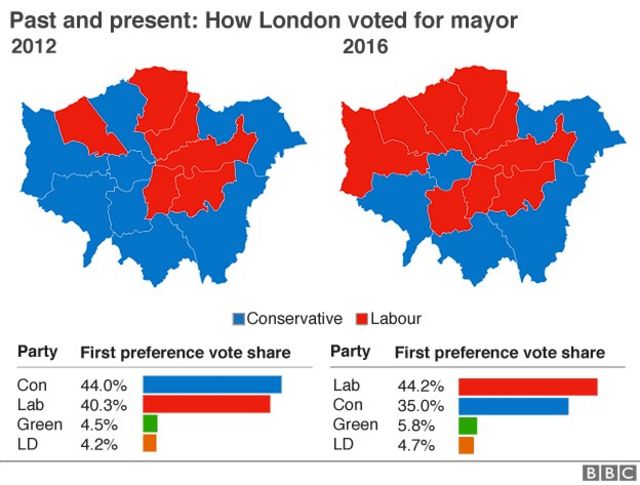This screenshot has width=640, height=485.
Task: Click the 2016 year heading
Action: (365, 47)
